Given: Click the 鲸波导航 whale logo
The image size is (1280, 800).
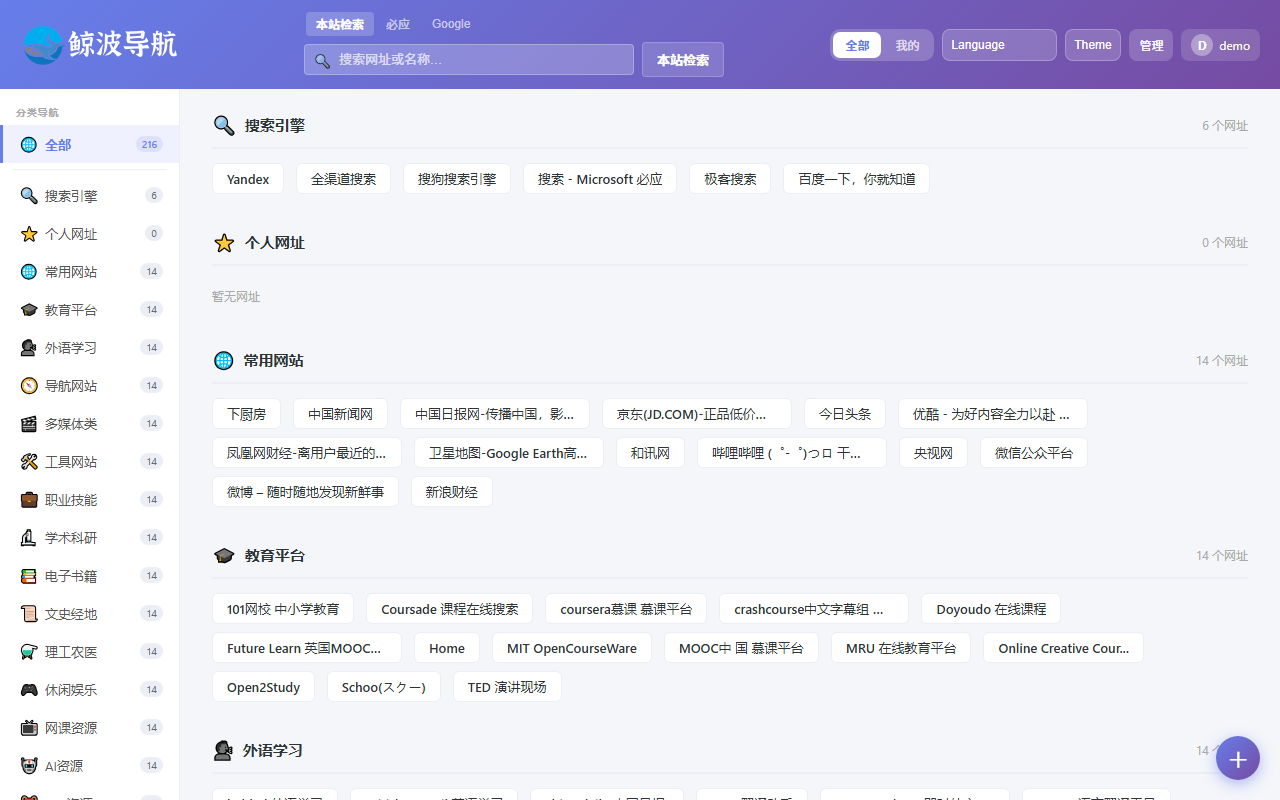Looking at the screenshot, I should point(43,45).
